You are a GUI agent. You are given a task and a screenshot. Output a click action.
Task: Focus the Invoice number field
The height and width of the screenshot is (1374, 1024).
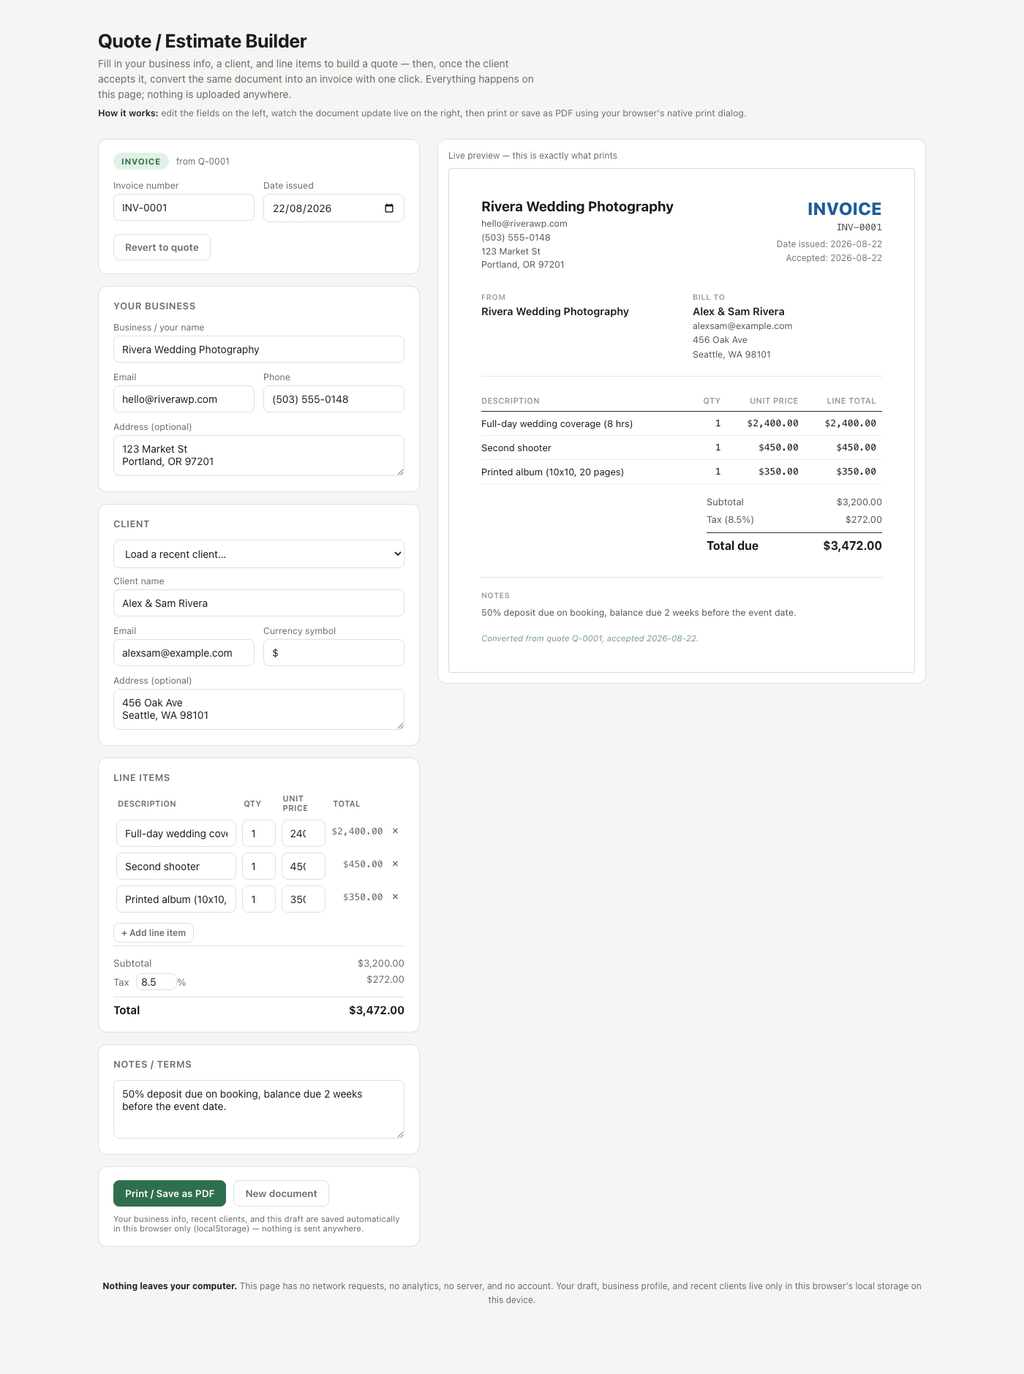tap(184, 208)
